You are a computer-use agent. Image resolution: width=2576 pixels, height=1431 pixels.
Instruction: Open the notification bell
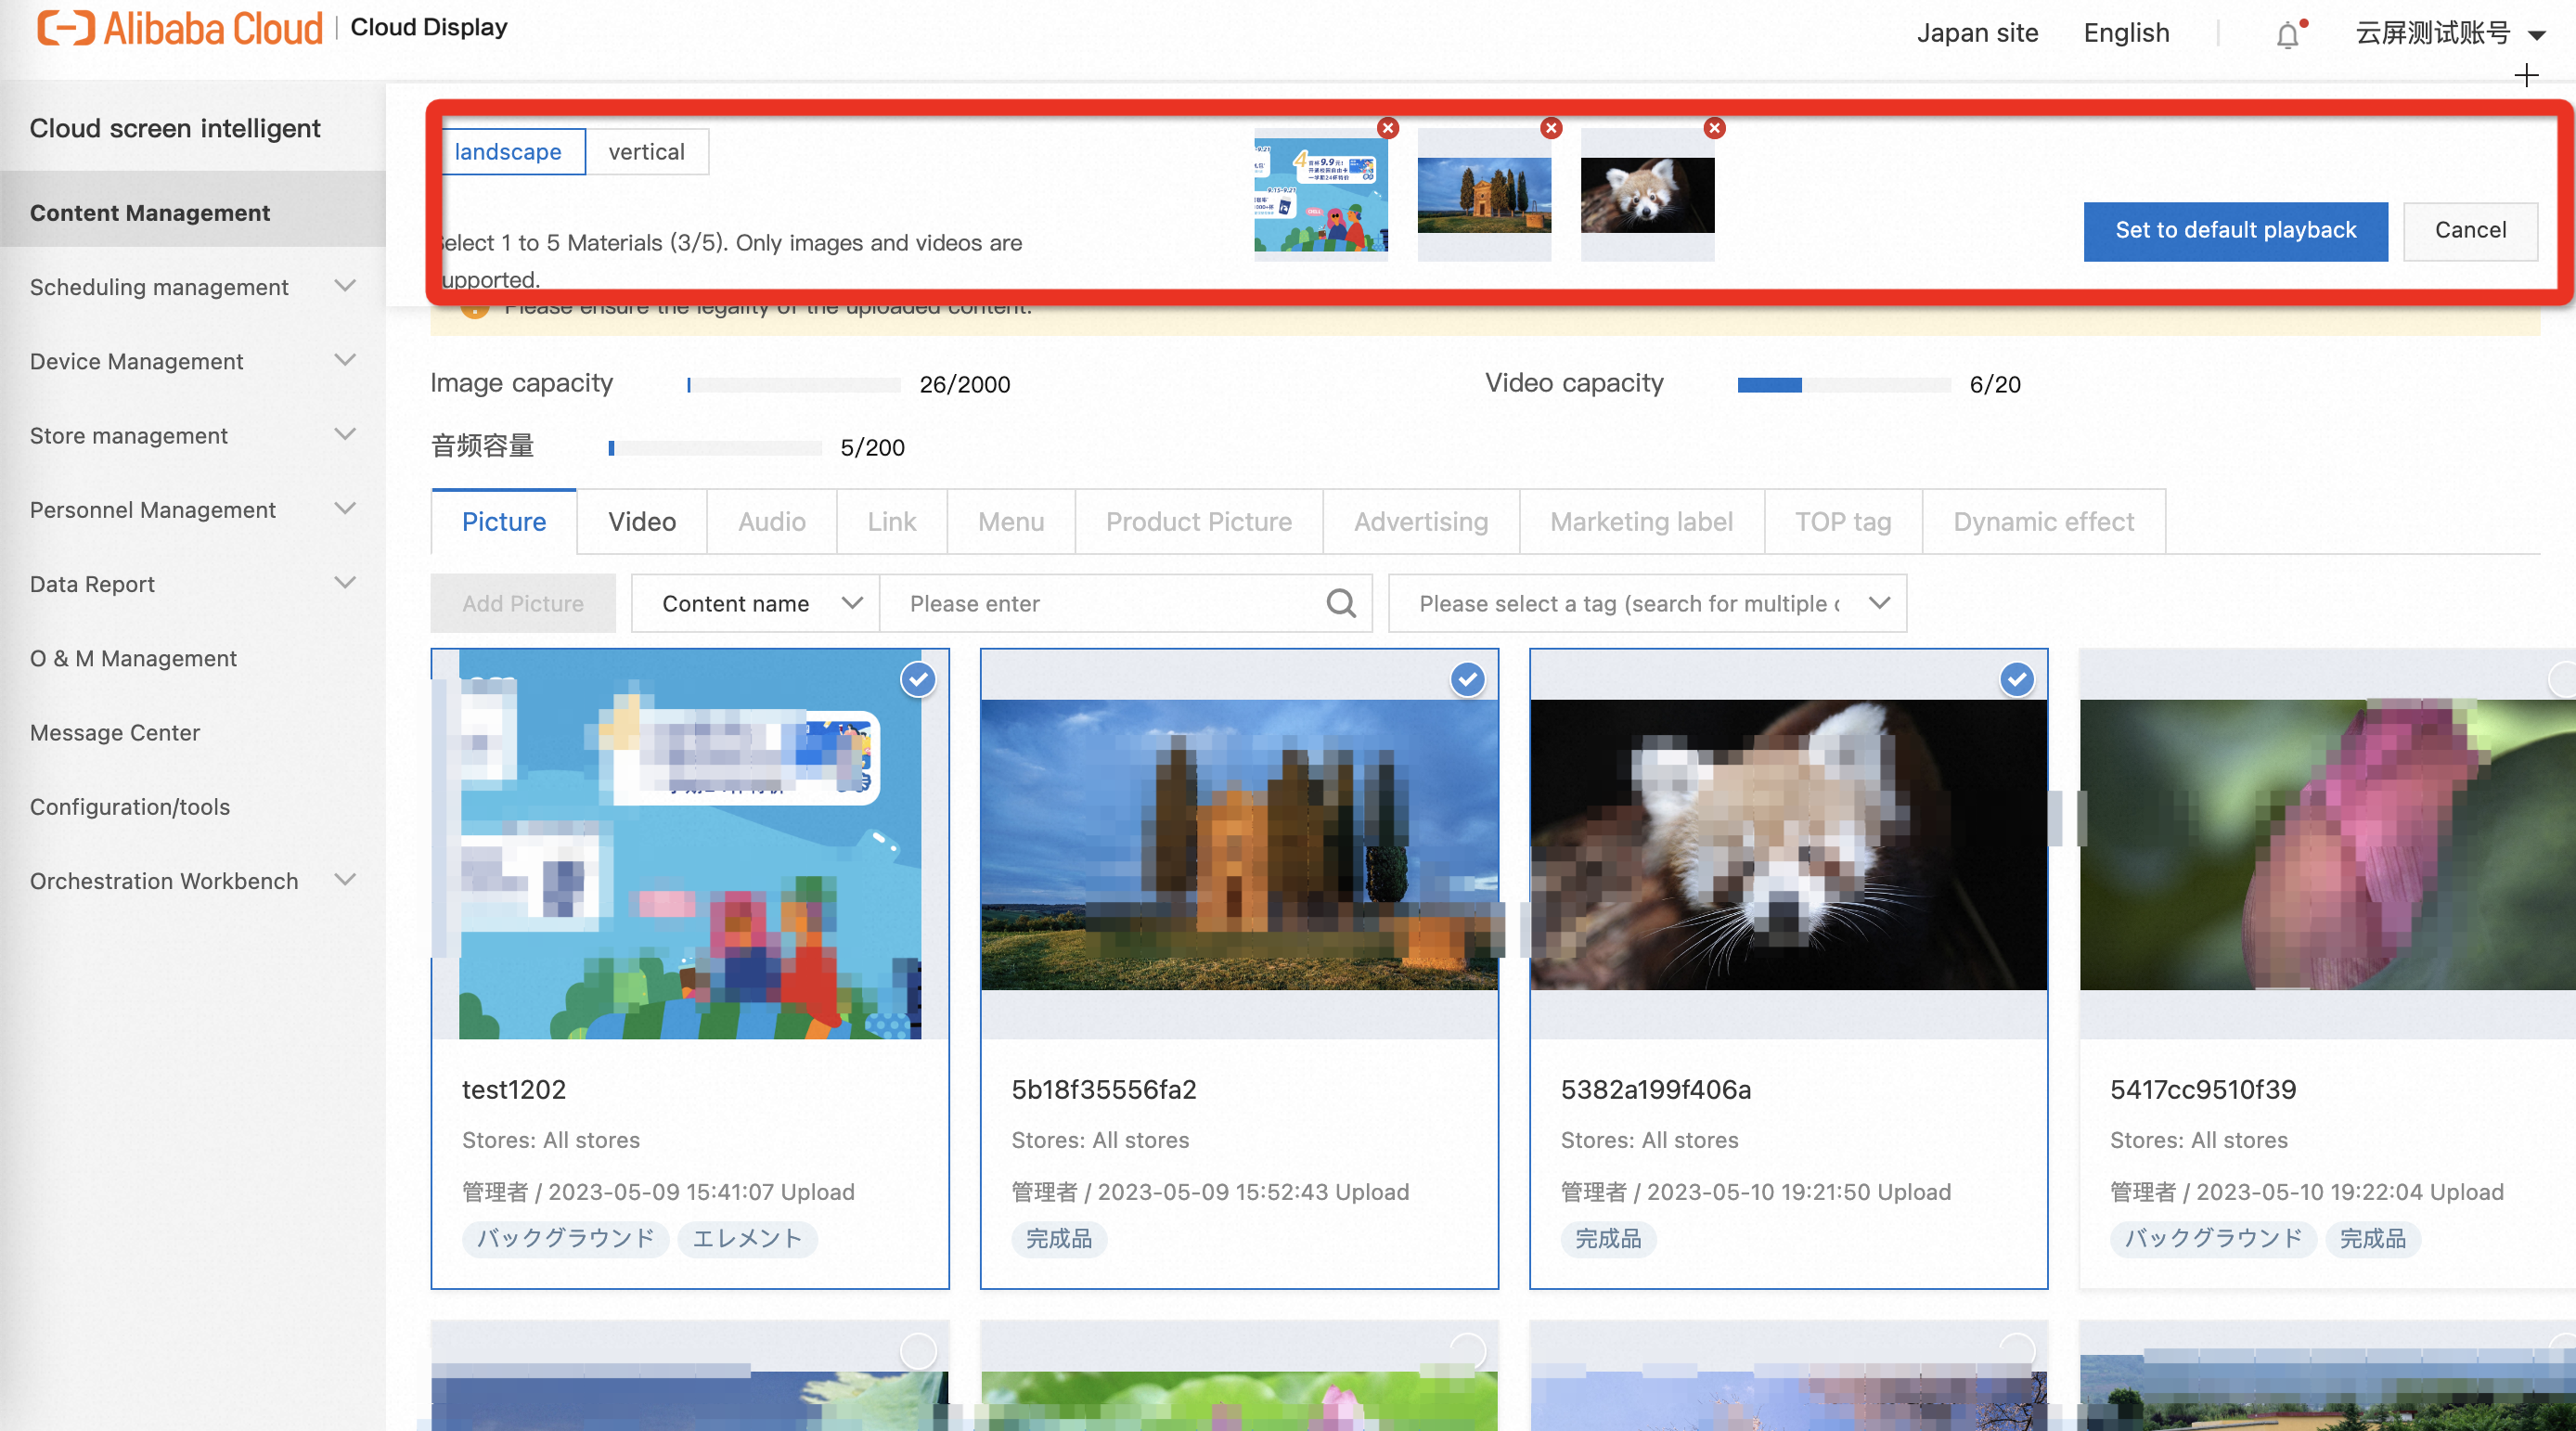click(2288, 35)
